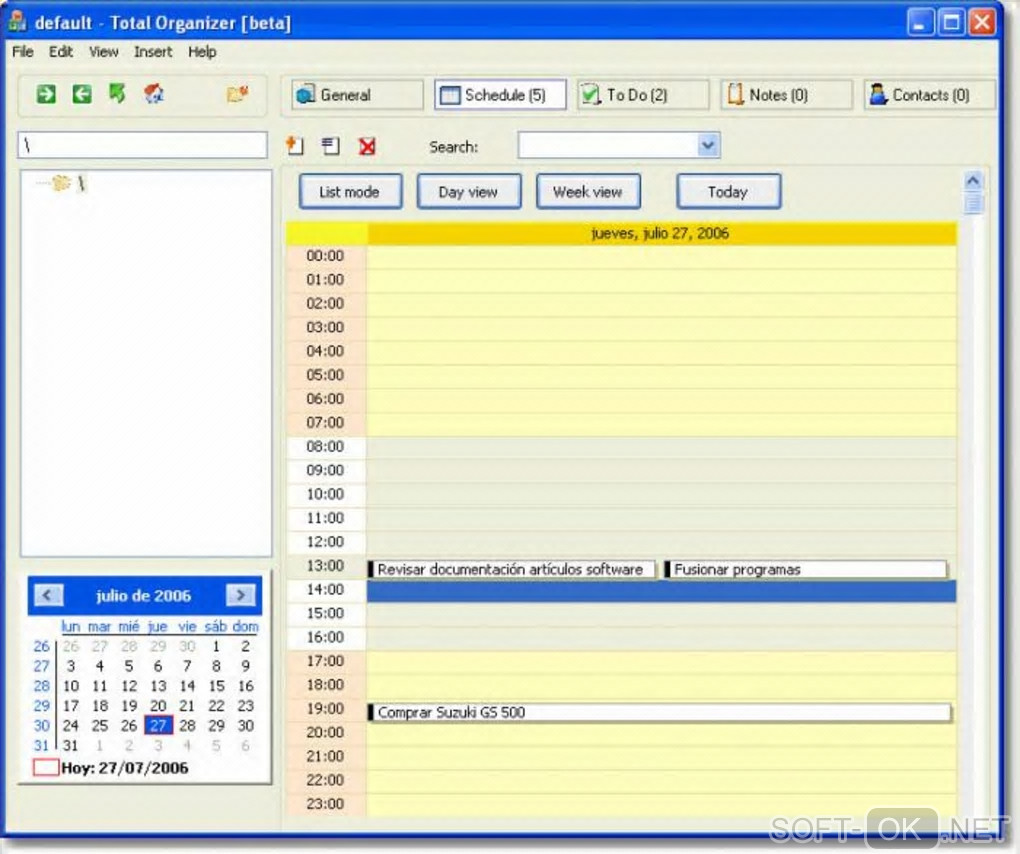
Task: Click the red delete entry icon
Action: 367,146
